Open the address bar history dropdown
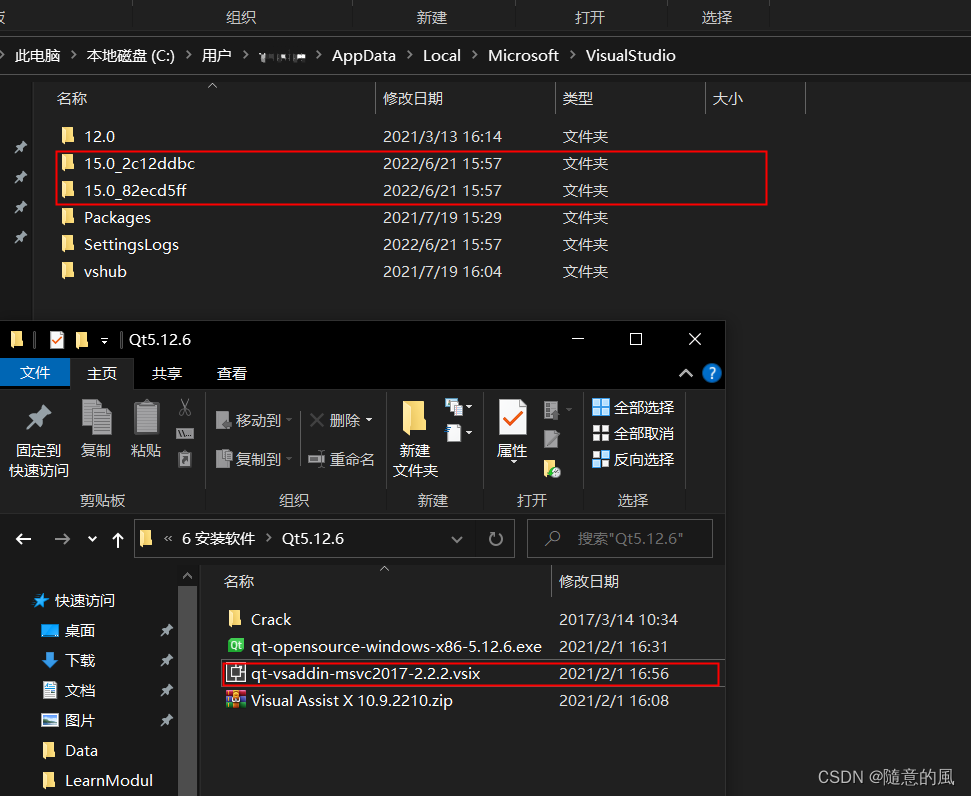The height and width of the screenshot is (796, 971). pos(457,539)
